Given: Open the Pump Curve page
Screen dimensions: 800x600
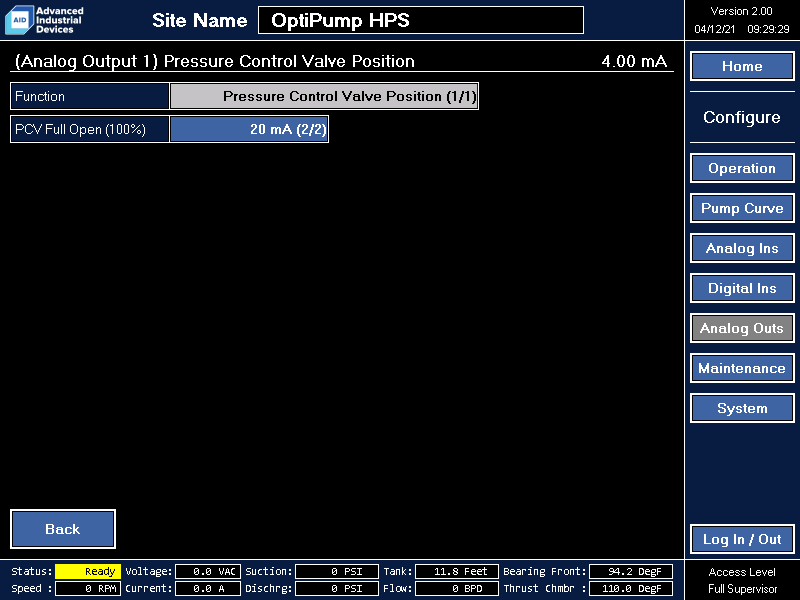Looking at the screenshot, I should click(742, 208).
